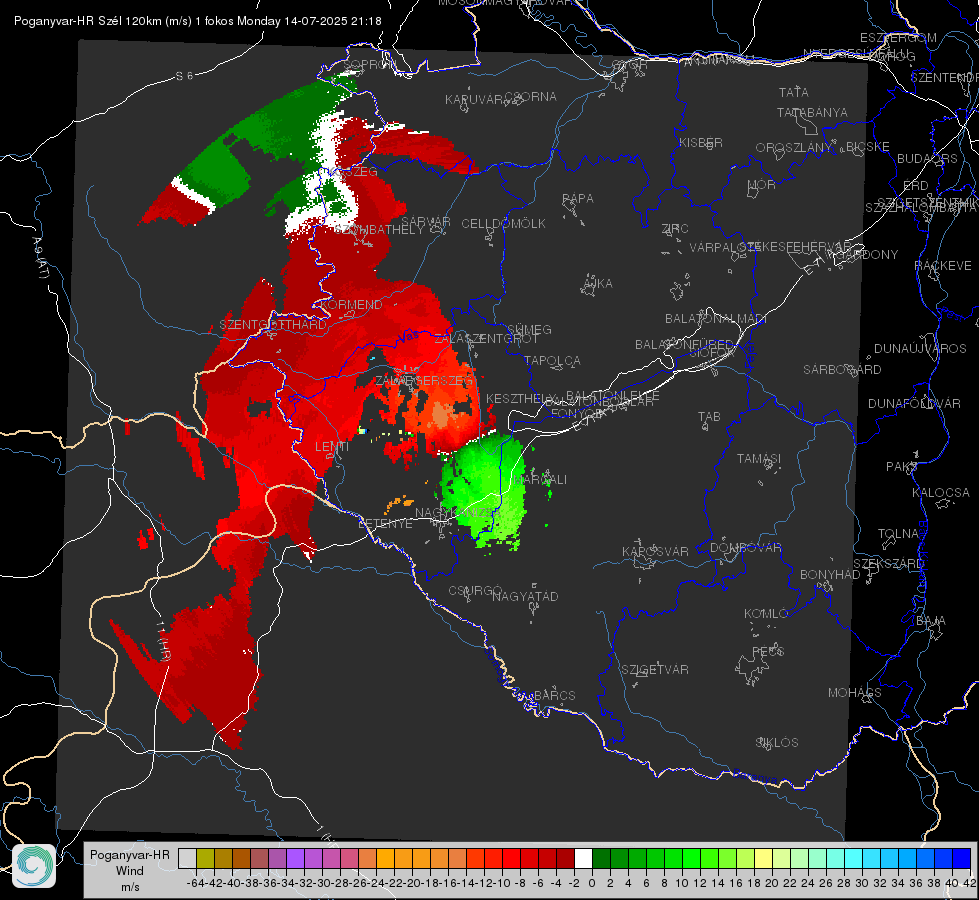Select the LETENYE city label
This screenshot has width=979, height=900.
point(385,523)
